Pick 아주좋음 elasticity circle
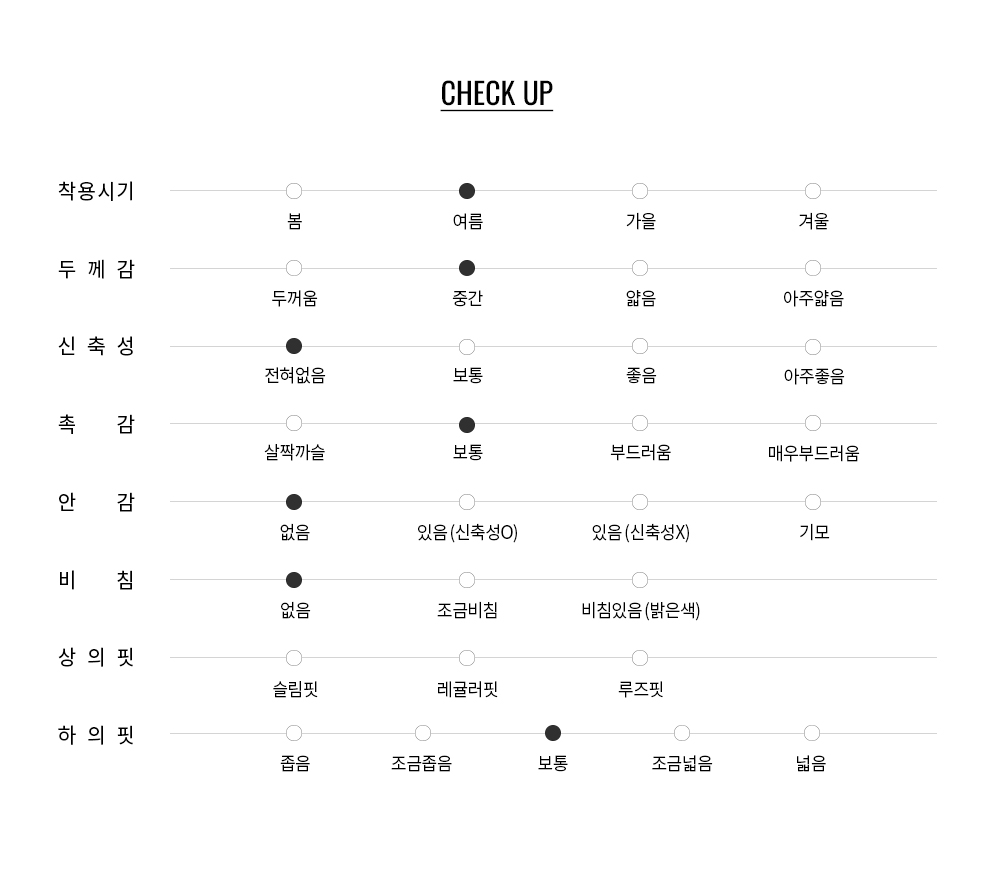 [x=813, y=347]
